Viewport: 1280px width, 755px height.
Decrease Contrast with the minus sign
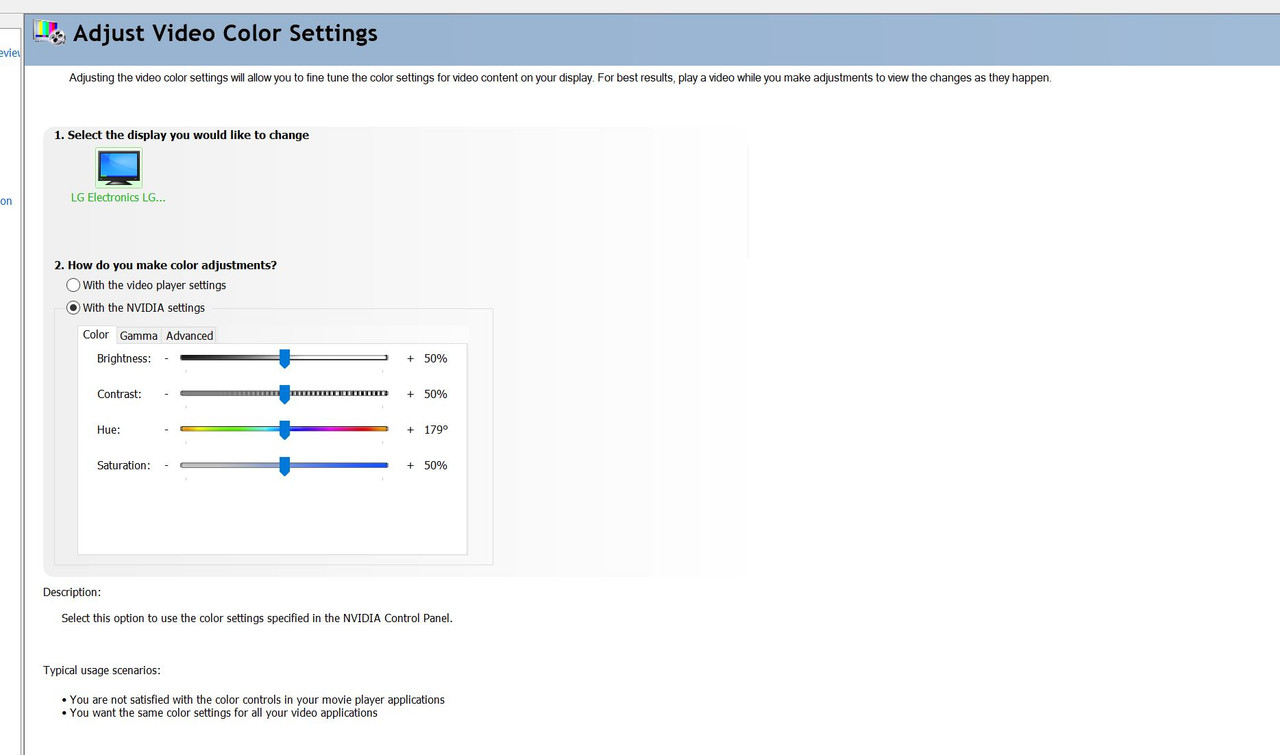tap(166, 394)
